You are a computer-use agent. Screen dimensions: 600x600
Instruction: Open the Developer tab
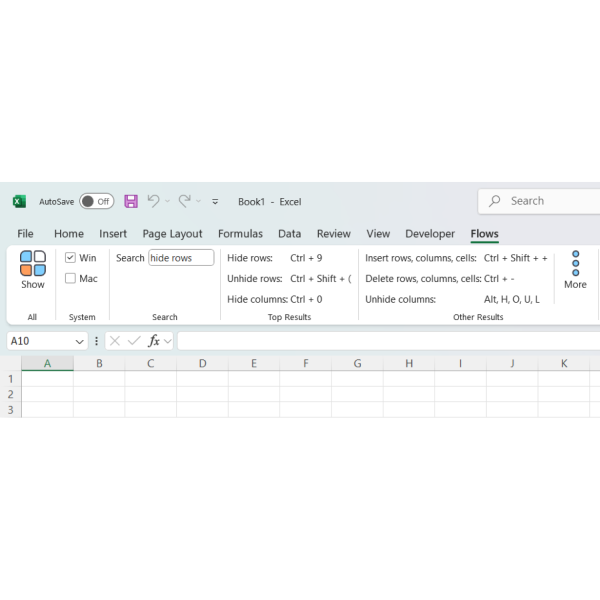click(x=430, y=234)
